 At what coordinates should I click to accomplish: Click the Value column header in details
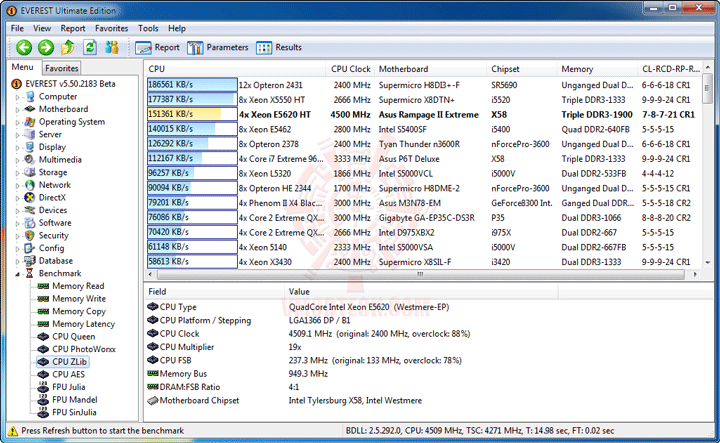click(x=421, y=292)
